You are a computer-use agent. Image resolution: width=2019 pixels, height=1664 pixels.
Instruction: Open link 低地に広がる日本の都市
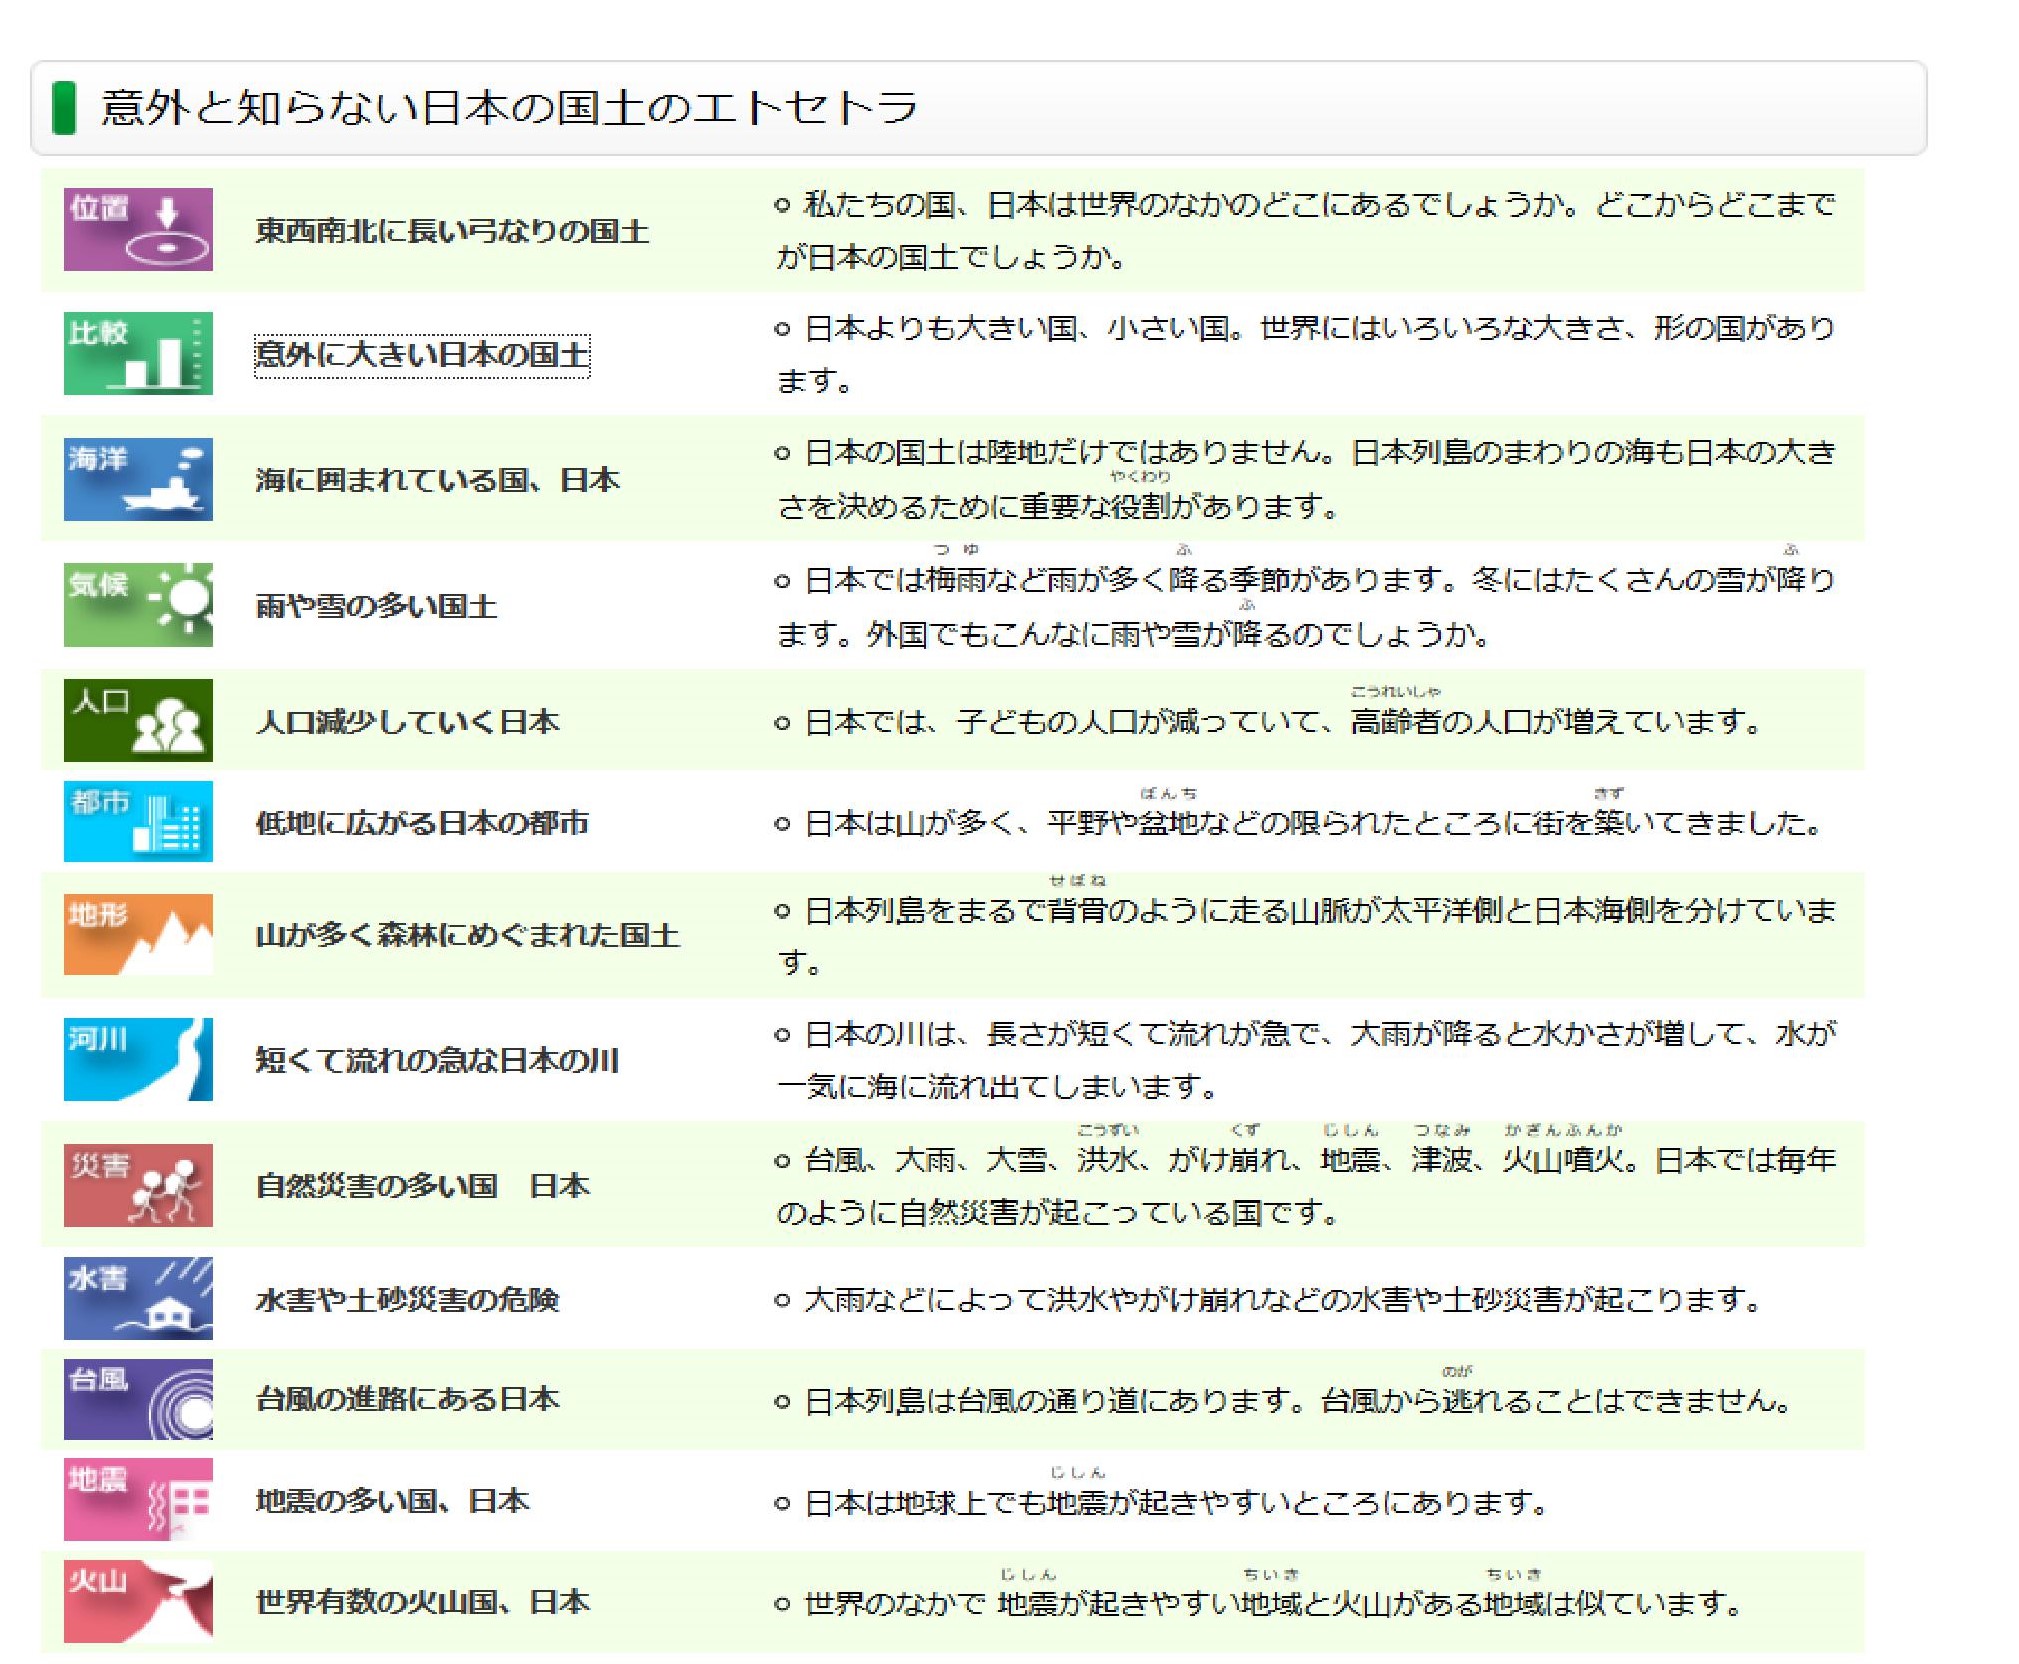point(422,822)
